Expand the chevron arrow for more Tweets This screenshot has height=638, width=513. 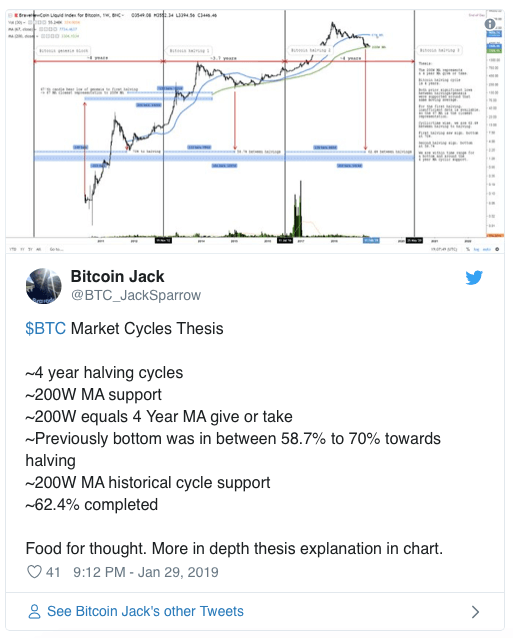[475, 612]
